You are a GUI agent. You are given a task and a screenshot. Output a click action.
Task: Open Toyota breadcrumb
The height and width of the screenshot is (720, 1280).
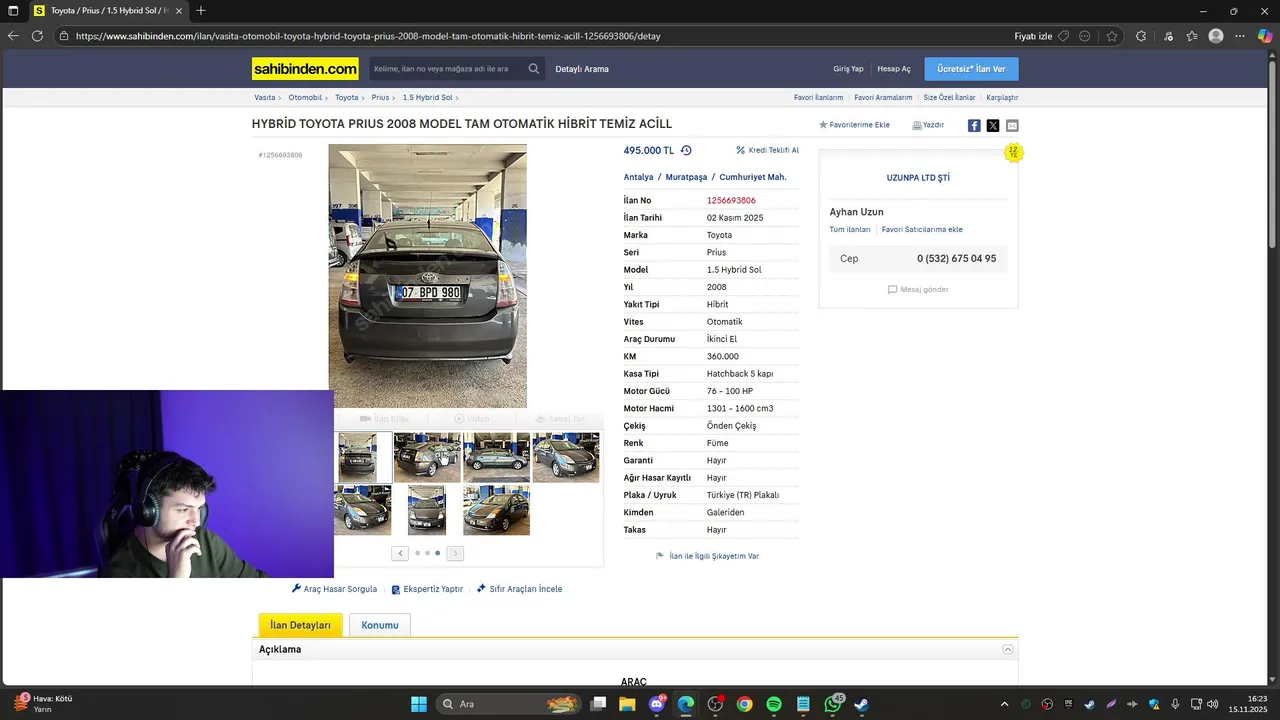click(346, 98)
